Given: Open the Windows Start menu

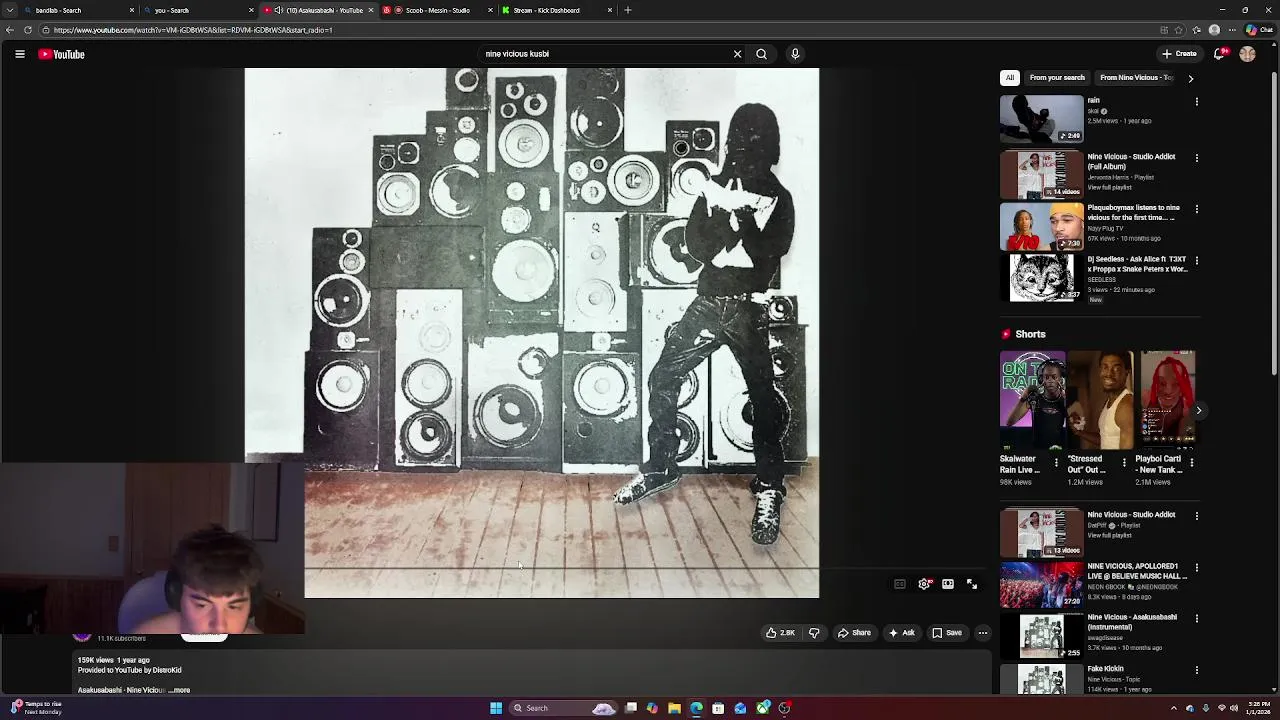Looking at the screenshot, I should 495,708.
